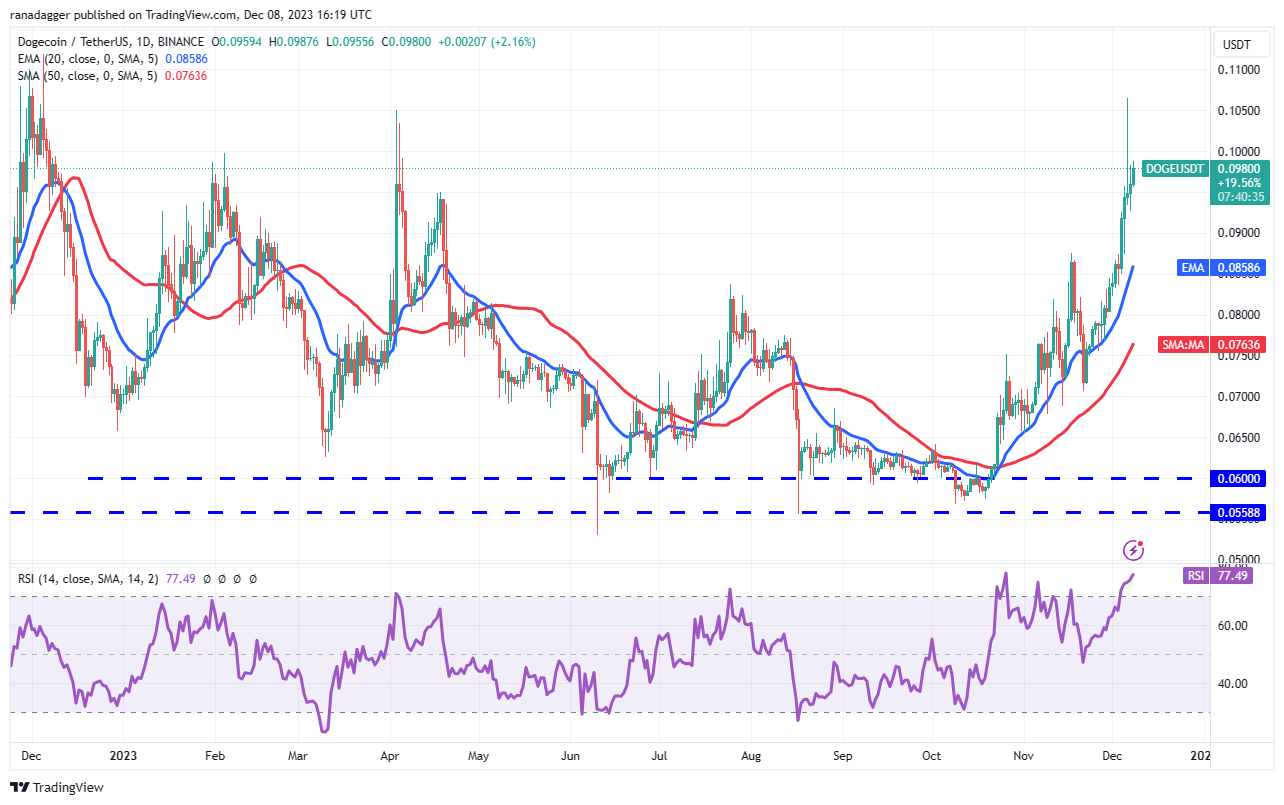Click the SMA (50, close, 0, SMA, 5) legend
The height and width of the screenshot is (805, 1284).
(x=86, y=76)
